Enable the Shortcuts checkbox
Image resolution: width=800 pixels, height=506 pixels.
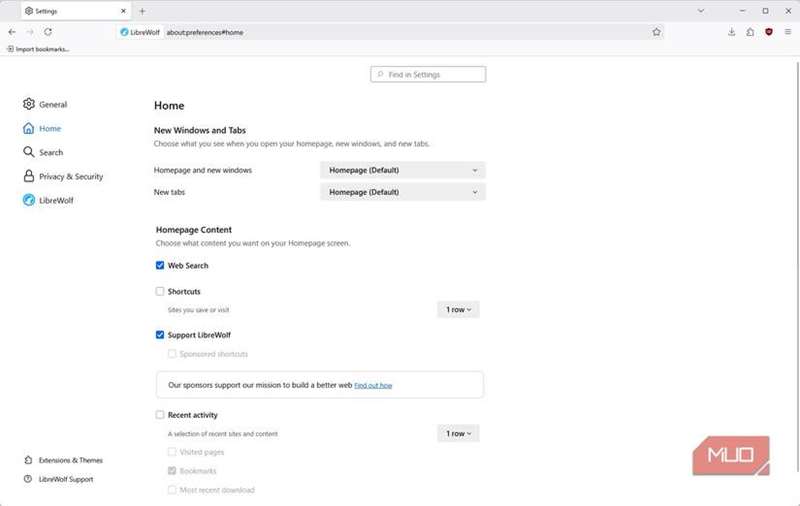click(160, 292)
